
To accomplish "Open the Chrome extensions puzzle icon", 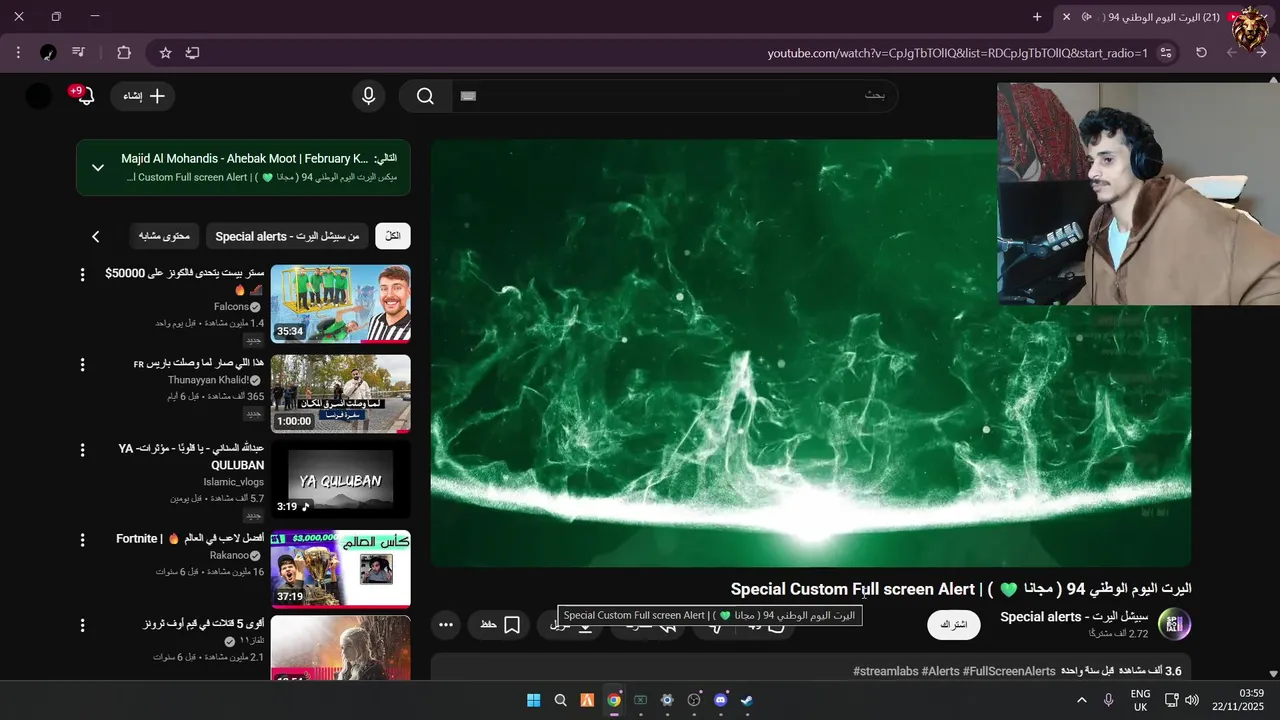I will tap(124, 53).
